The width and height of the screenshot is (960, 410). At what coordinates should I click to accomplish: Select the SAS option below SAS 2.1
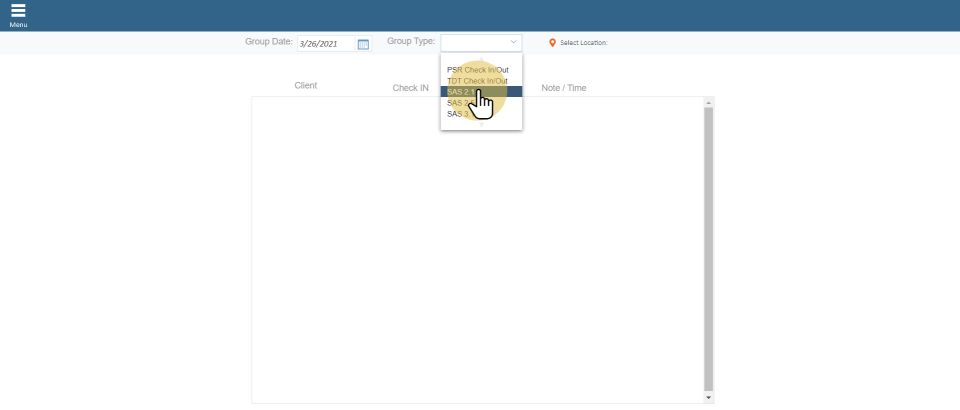pyautogui.click(x=458, y=103)
